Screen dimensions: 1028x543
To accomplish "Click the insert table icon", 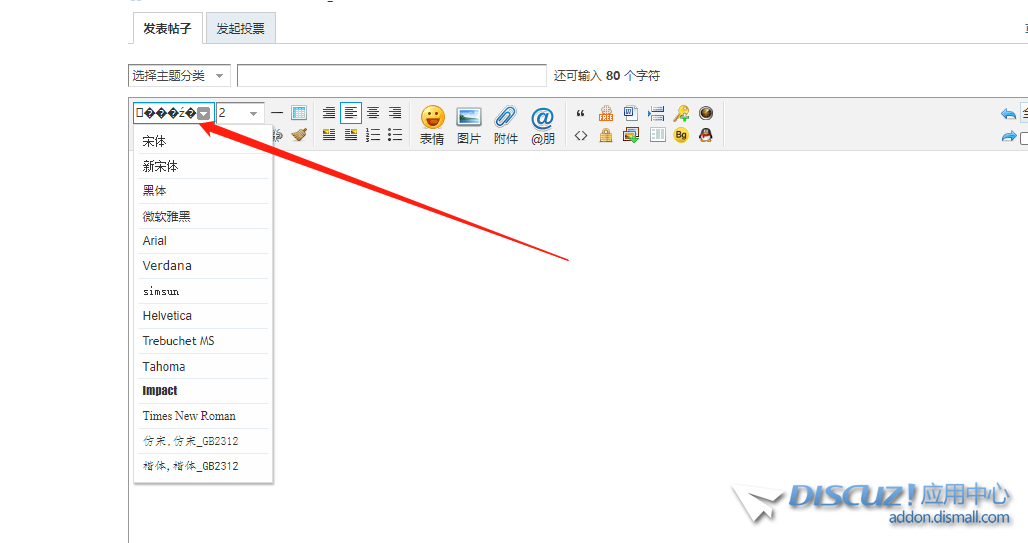I will pyautogui.click(x=299, y=114).
